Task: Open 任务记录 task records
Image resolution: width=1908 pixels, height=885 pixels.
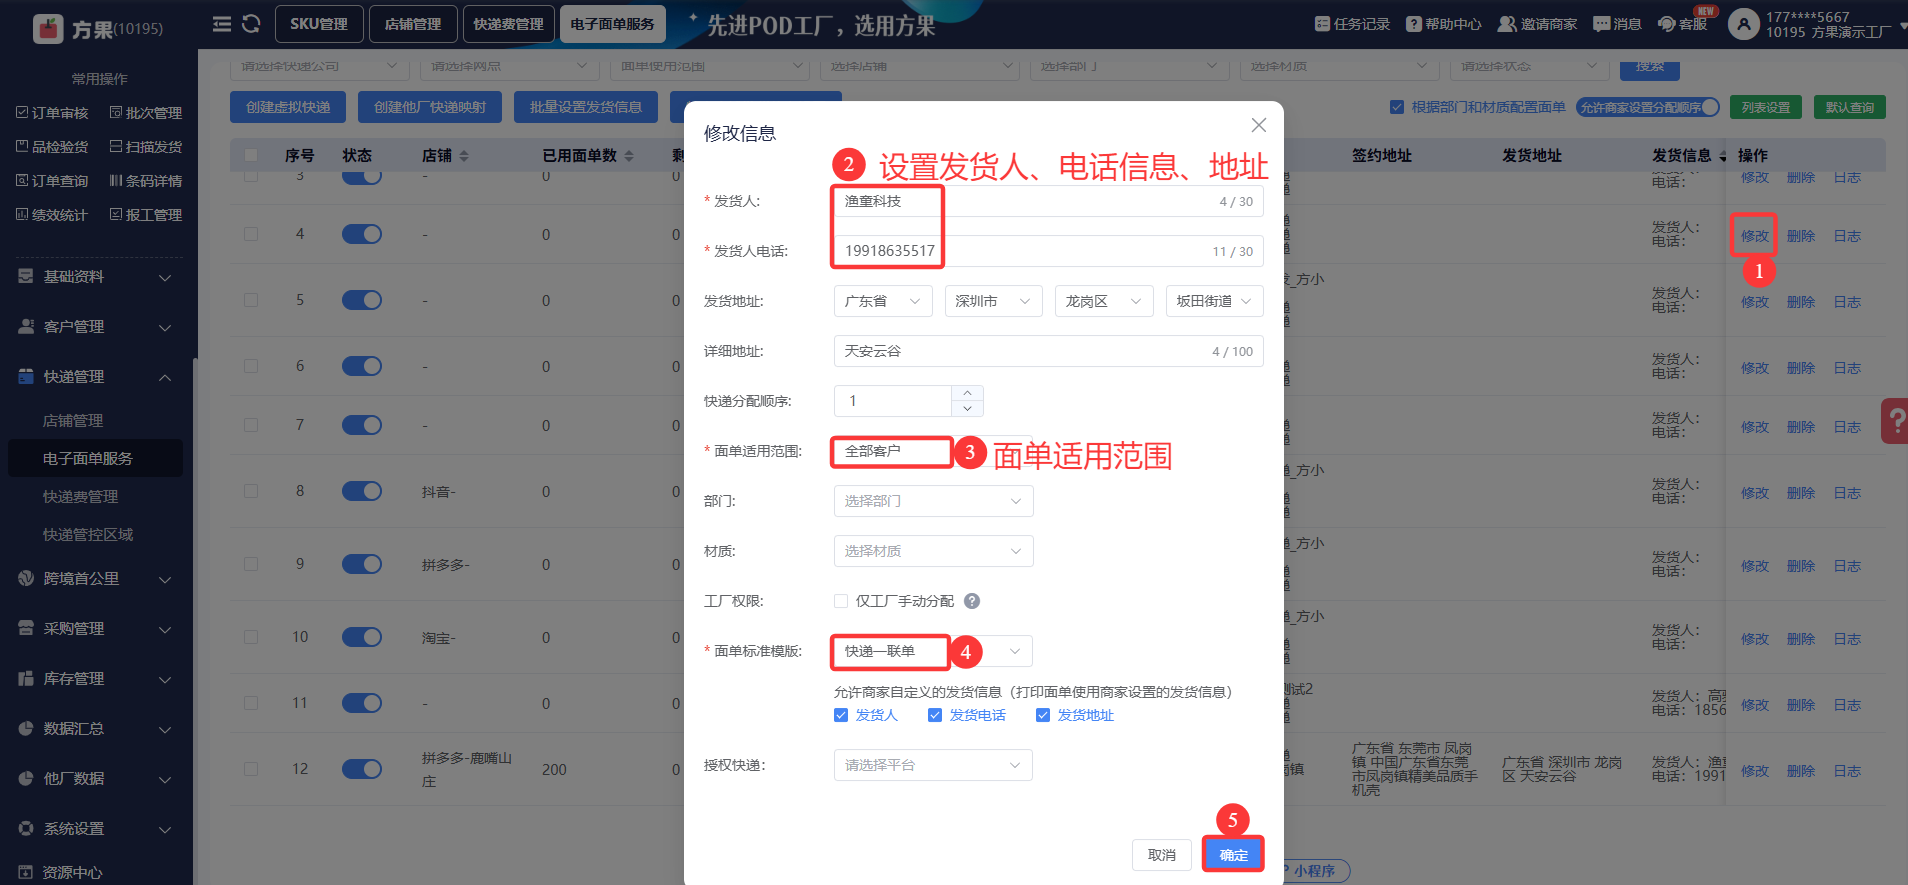Action: [x=1352, y=24]
